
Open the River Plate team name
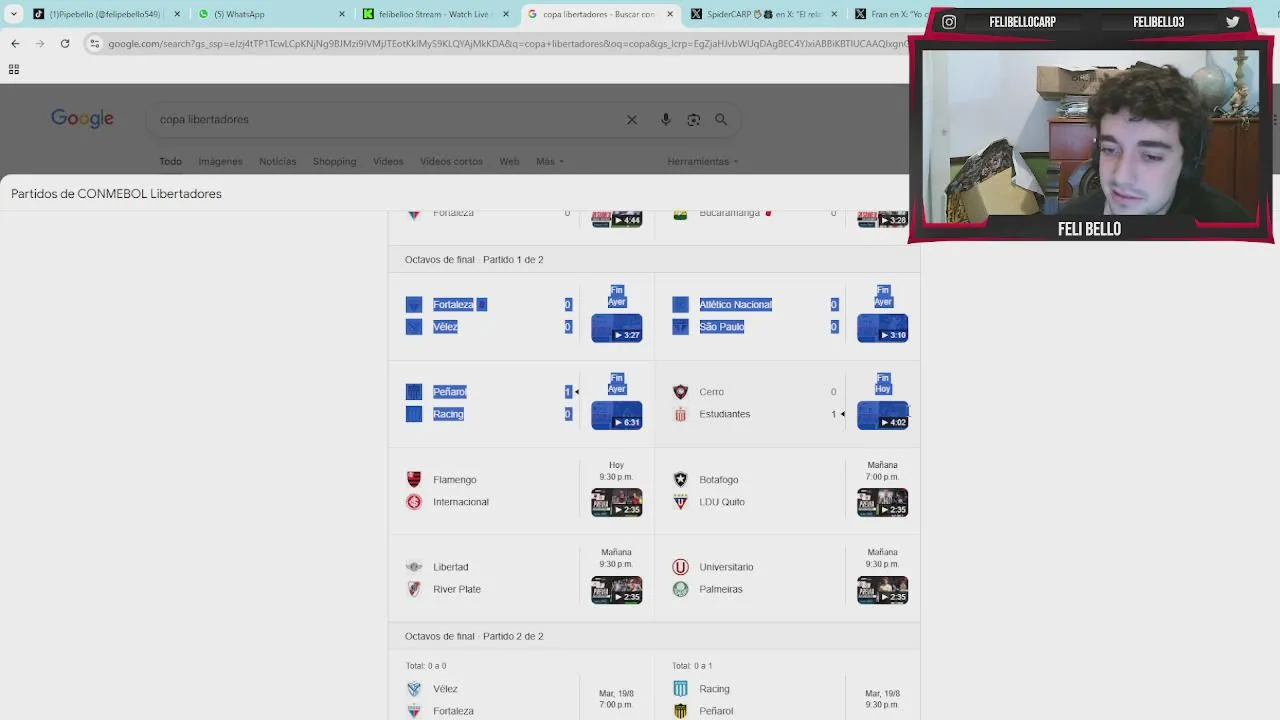coord(457,589)
